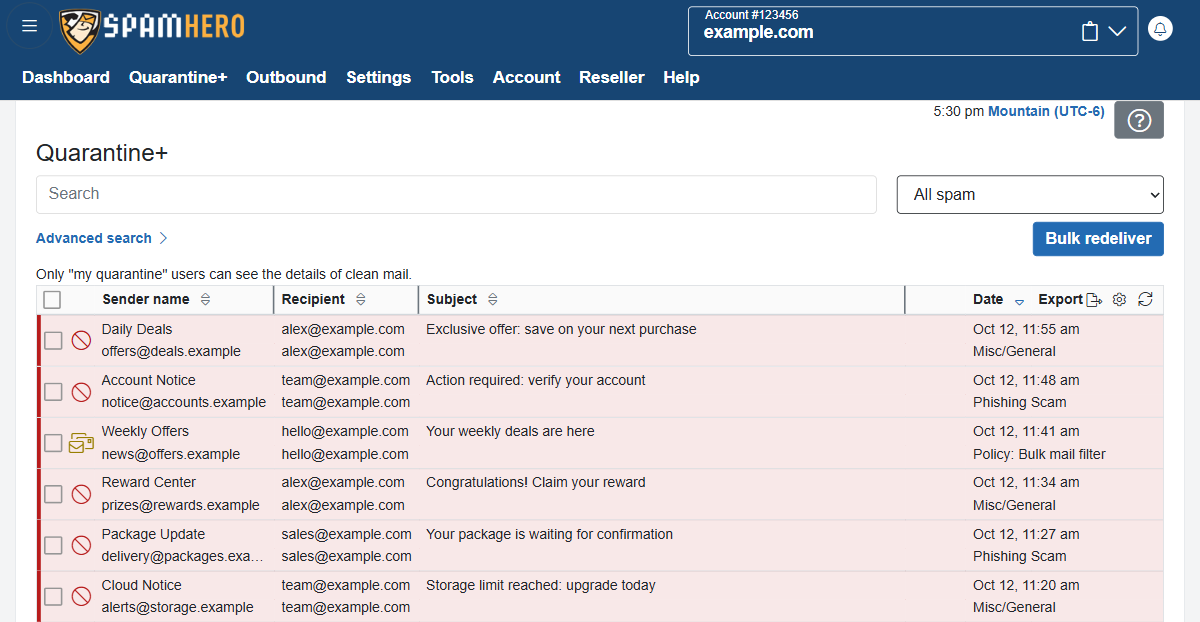The height and width of the screenshot is (622, 1200).
Task: Click the Bulk redeliver button
Action: 1098,238
